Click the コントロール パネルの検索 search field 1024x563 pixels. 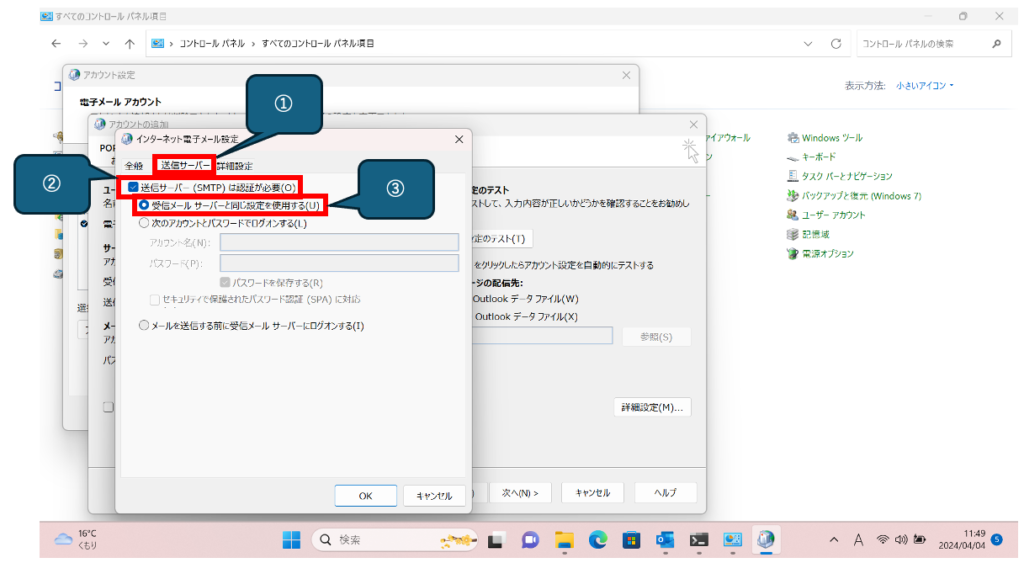920,44
